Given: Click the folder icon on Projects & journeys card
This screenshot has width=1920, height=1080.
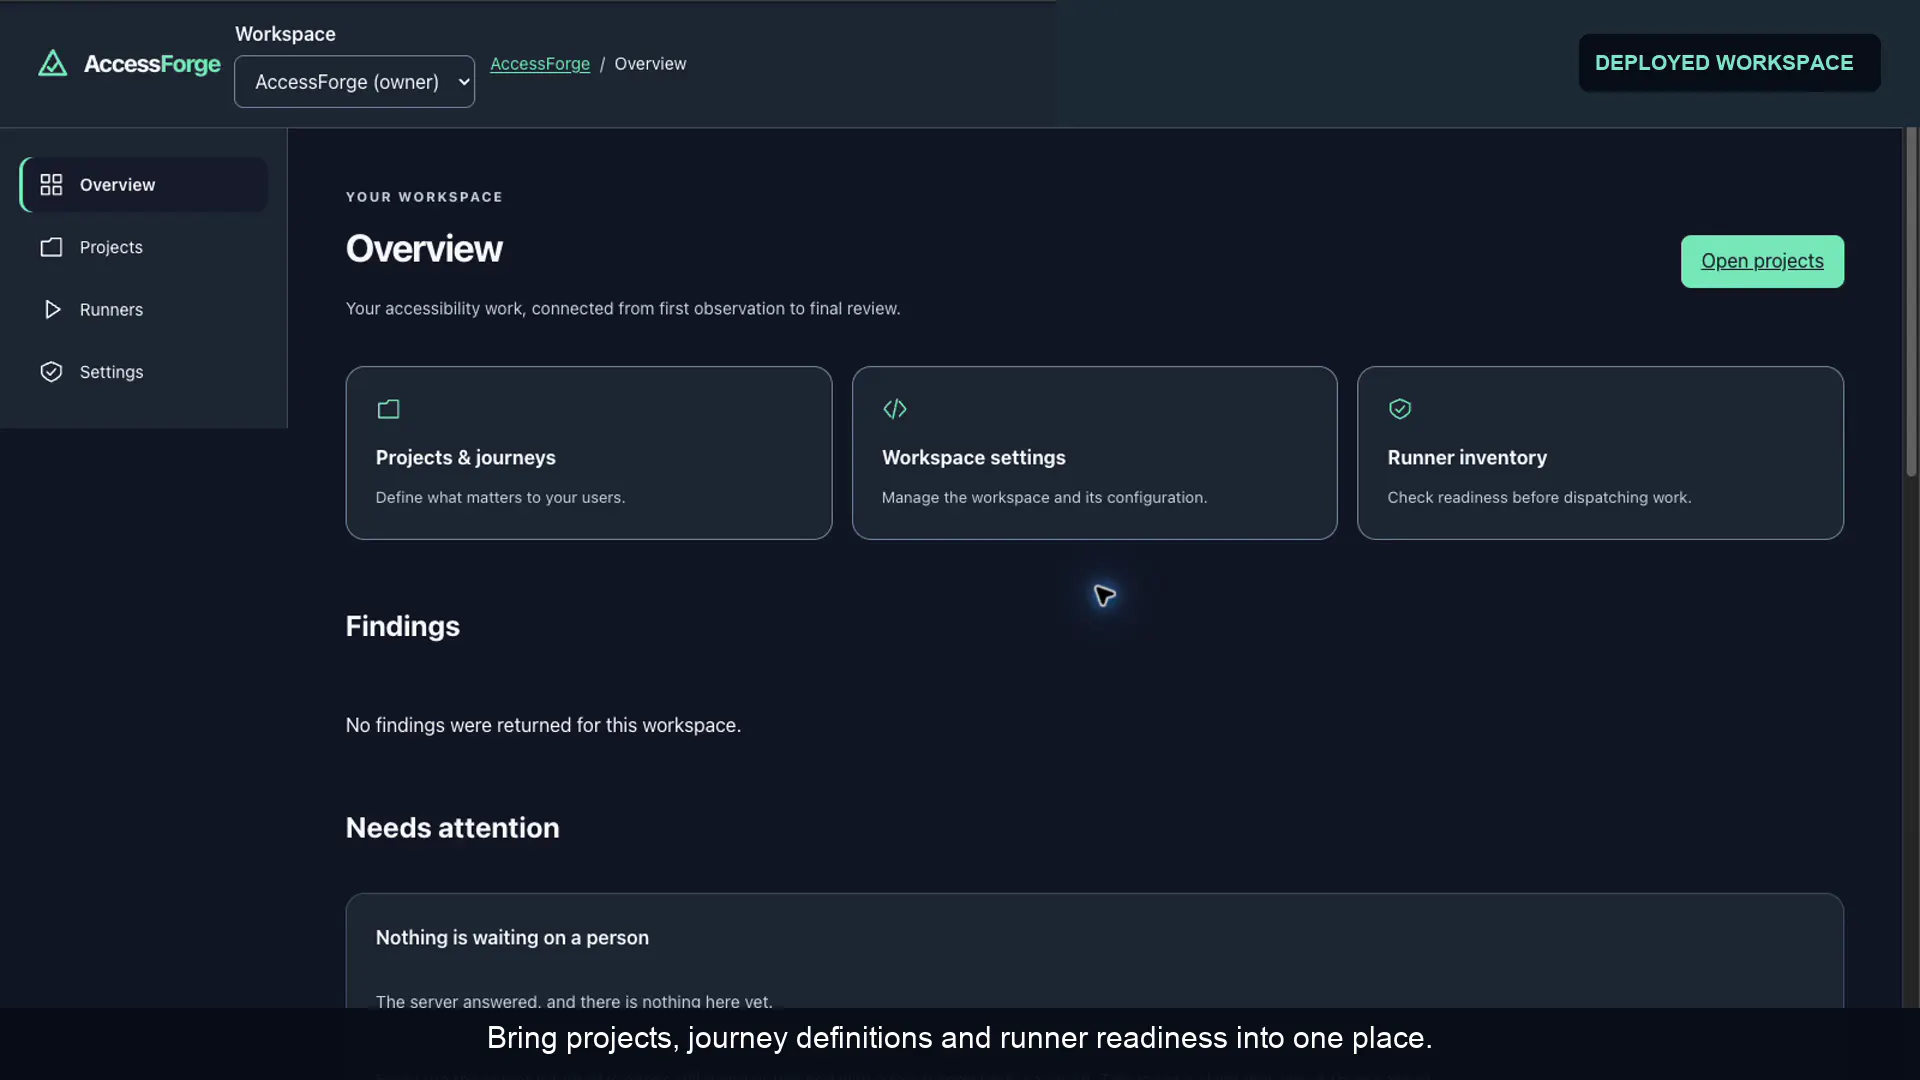Looking at the screenshot, I should coord(388,409).
